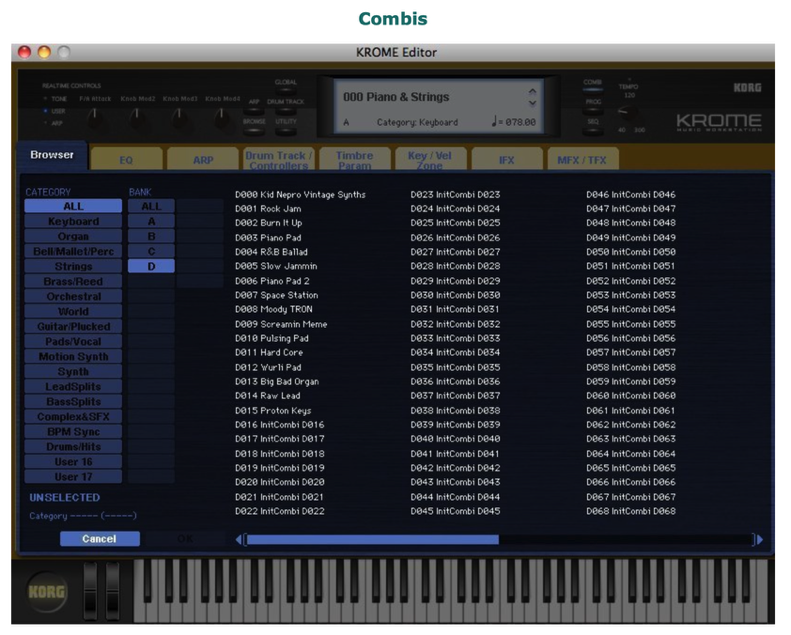Switch to the EQ tab
This screenshot has height=635, width=791.
click(126, 159)
